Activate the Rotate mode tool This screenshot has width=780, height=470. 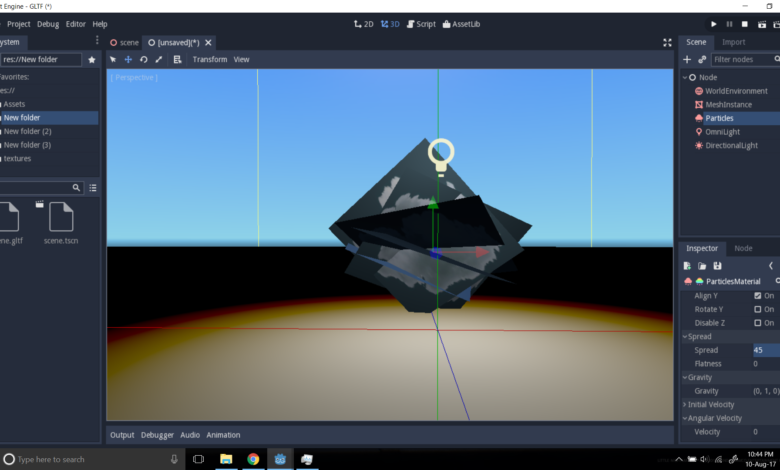click(x=143, y=60)
